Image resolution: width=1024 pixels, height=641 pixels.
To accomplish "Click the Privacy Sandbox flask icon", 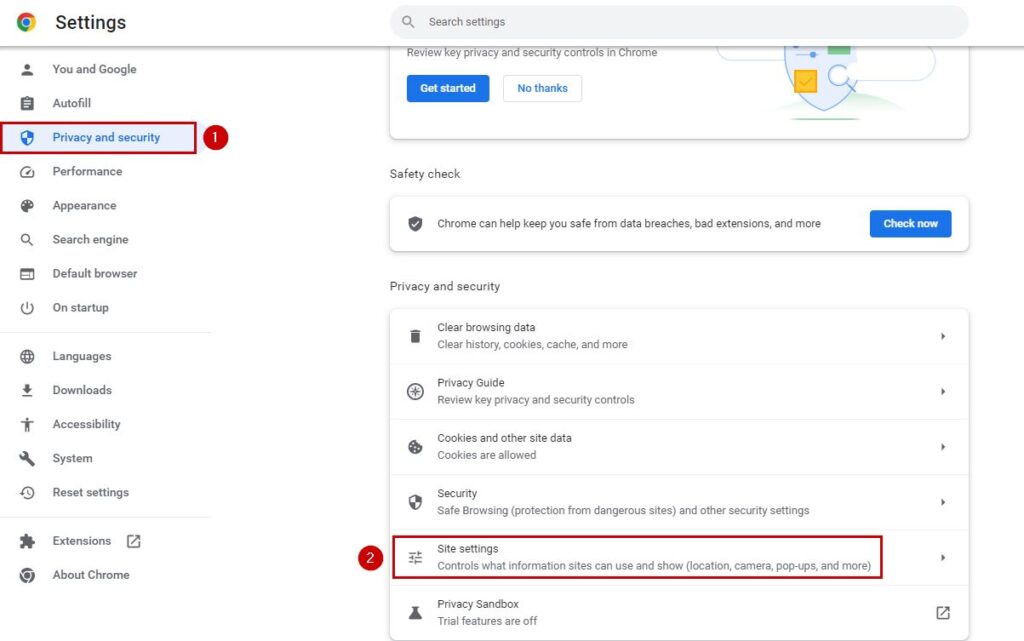I will pyautogui.click(x=415, y=613).
